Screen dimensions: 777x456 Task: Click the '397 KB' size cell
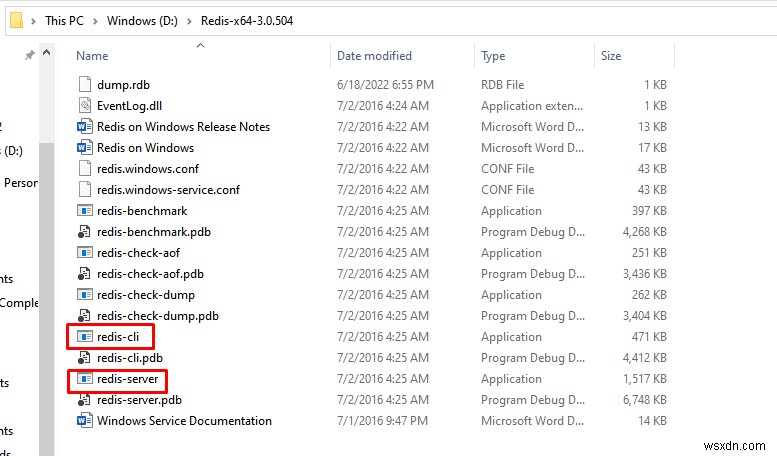click(649, 211)
